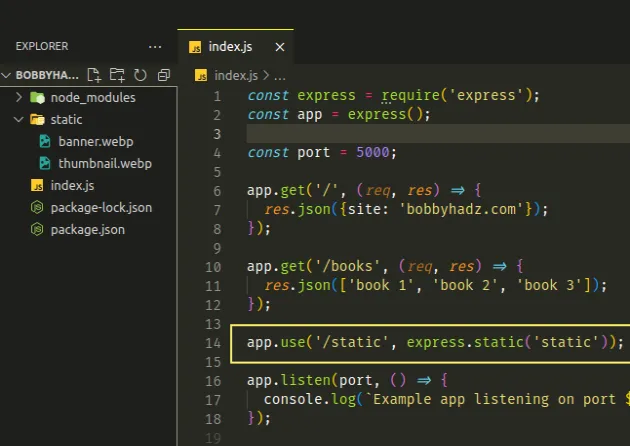The height and width of the screenshot is (446, 630).
Task: Place cursor on empty line 3
Action: 438,133
